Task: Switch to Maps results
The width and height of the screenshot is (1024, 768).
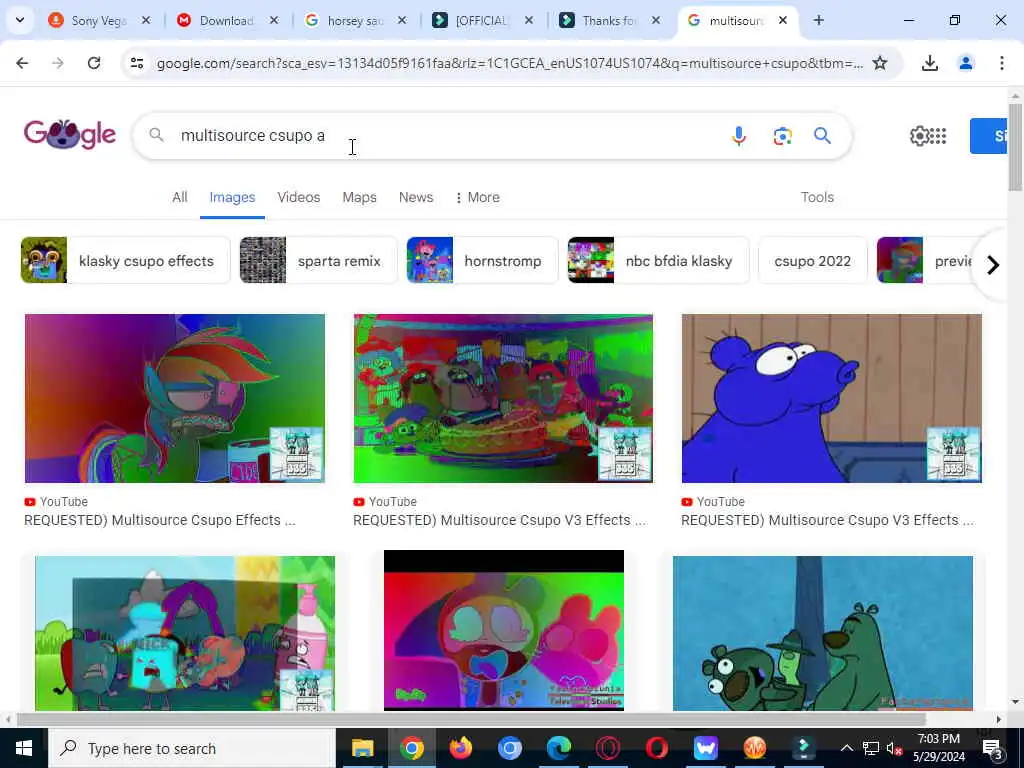Action: [x=359, y=197]
